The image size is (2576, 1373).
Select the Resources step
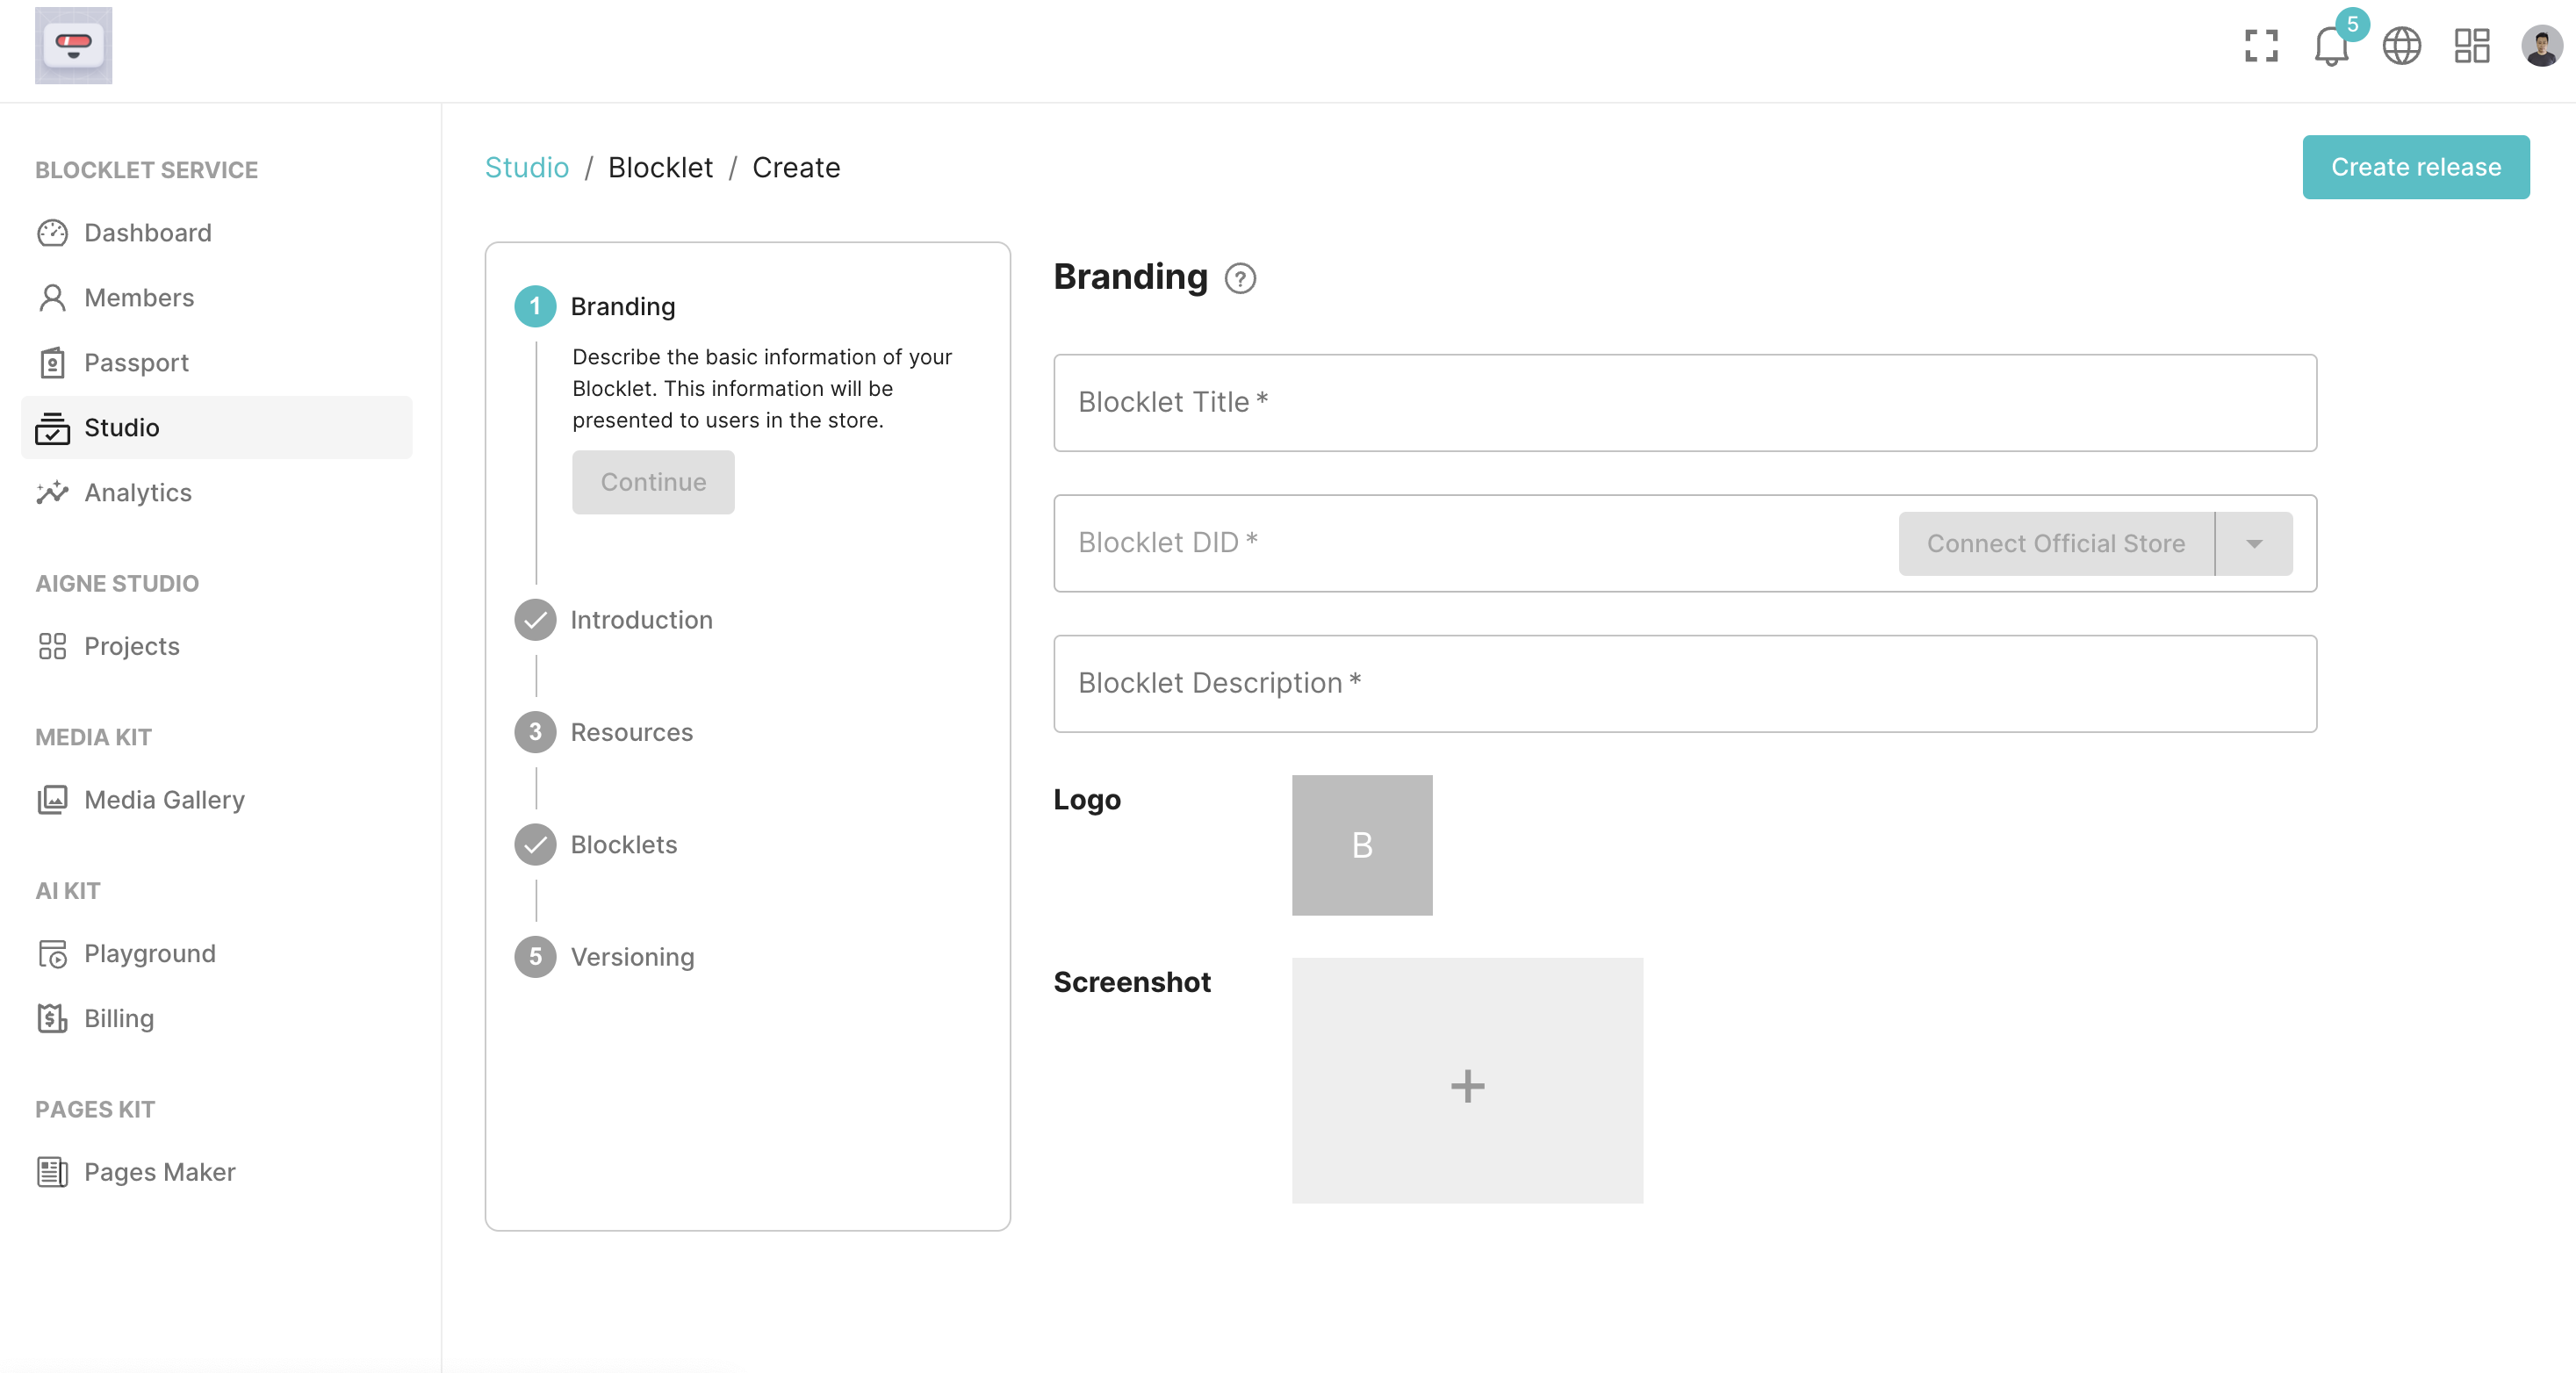tap(631, 732)
